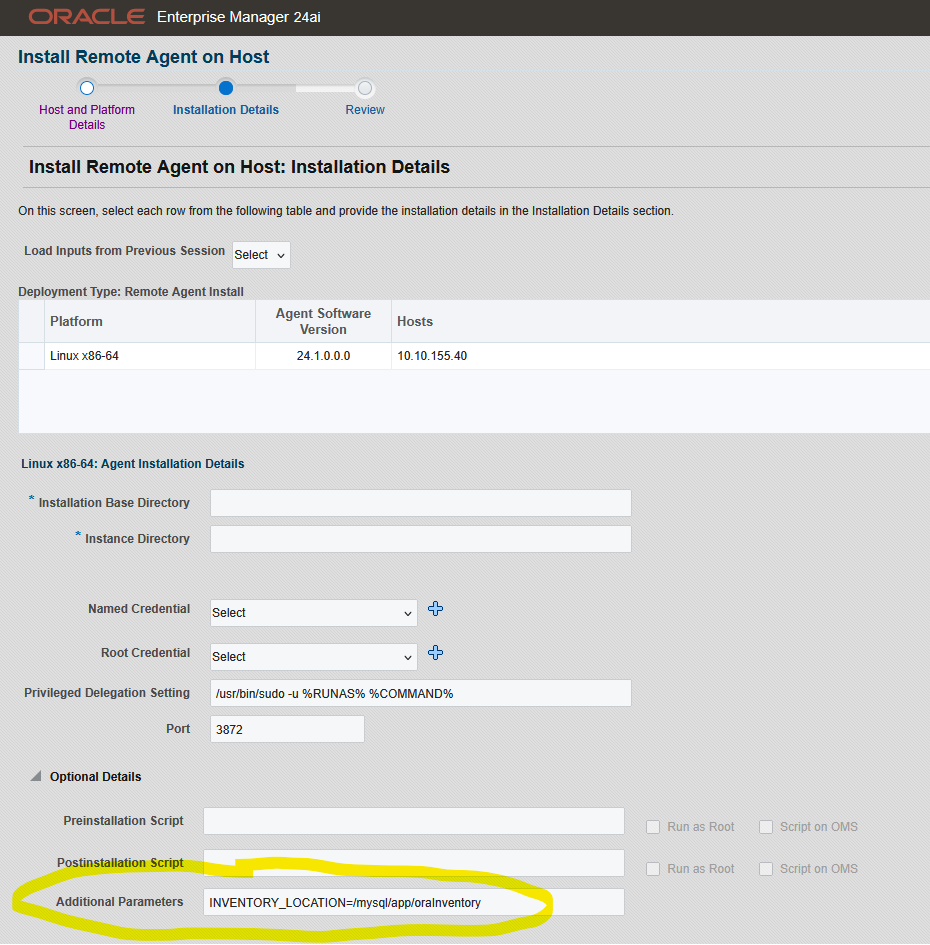This screenshot has width=930, height=945.
Task: Enable Script on OMS for Preinstallation Script
Action: tap(766, 827)
